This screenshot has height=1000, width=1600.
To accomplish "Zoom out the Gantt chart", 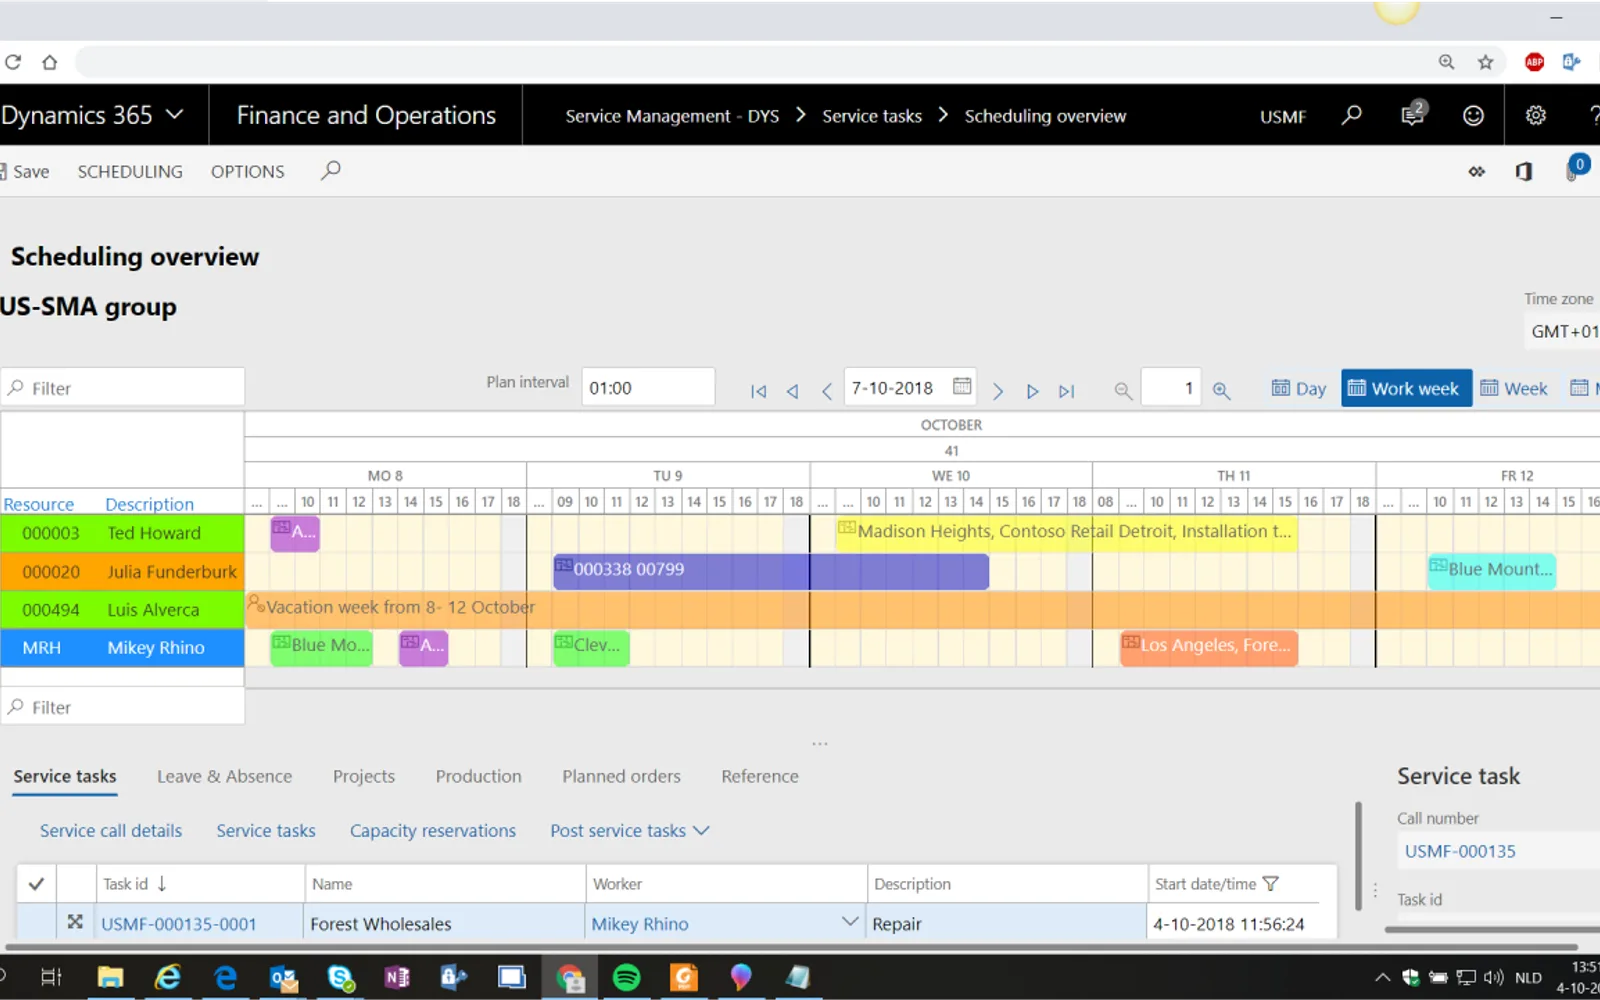I will [1123, 391].
